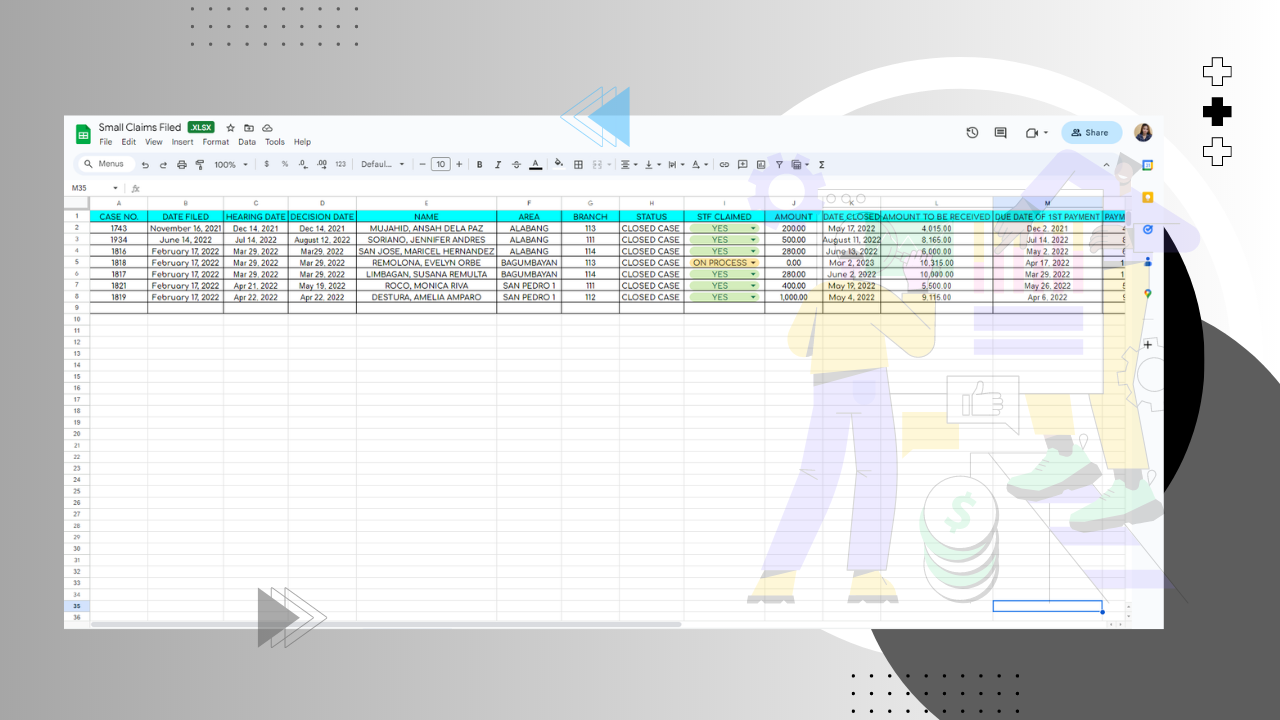Image resolution: width=1280 pixels, height=720 pixels.
Task: Open the vertical align dropdown
Action: (x=652, y=164)
